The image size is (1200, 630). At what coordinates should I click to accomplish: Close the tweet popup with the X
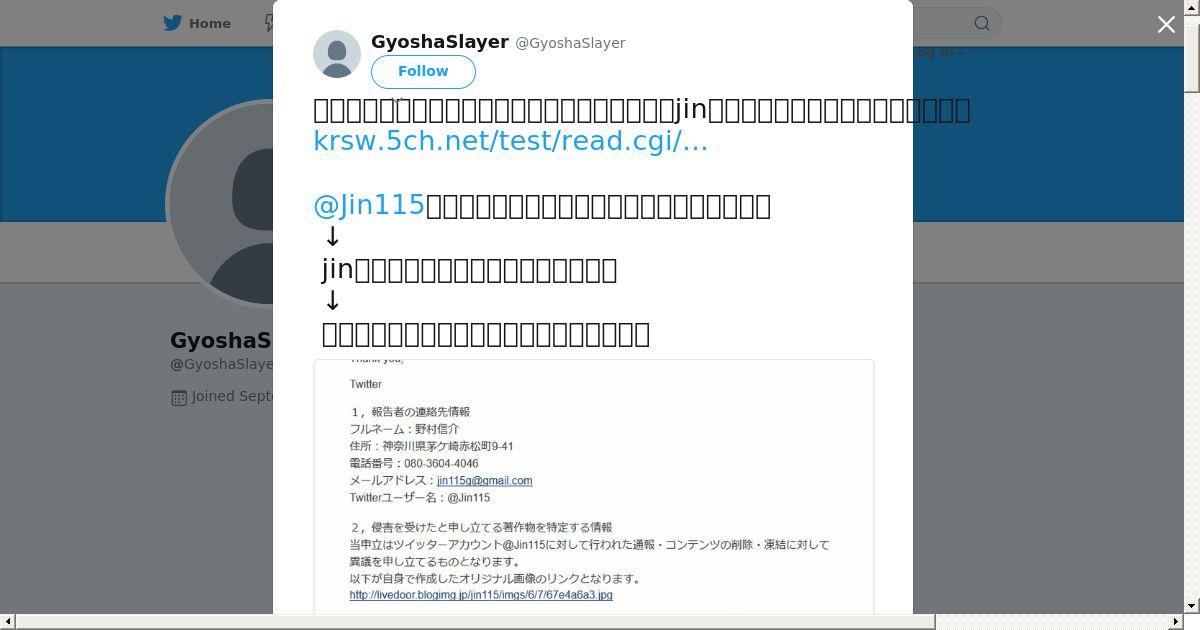pyautogui.click(x=1166, y=25)
